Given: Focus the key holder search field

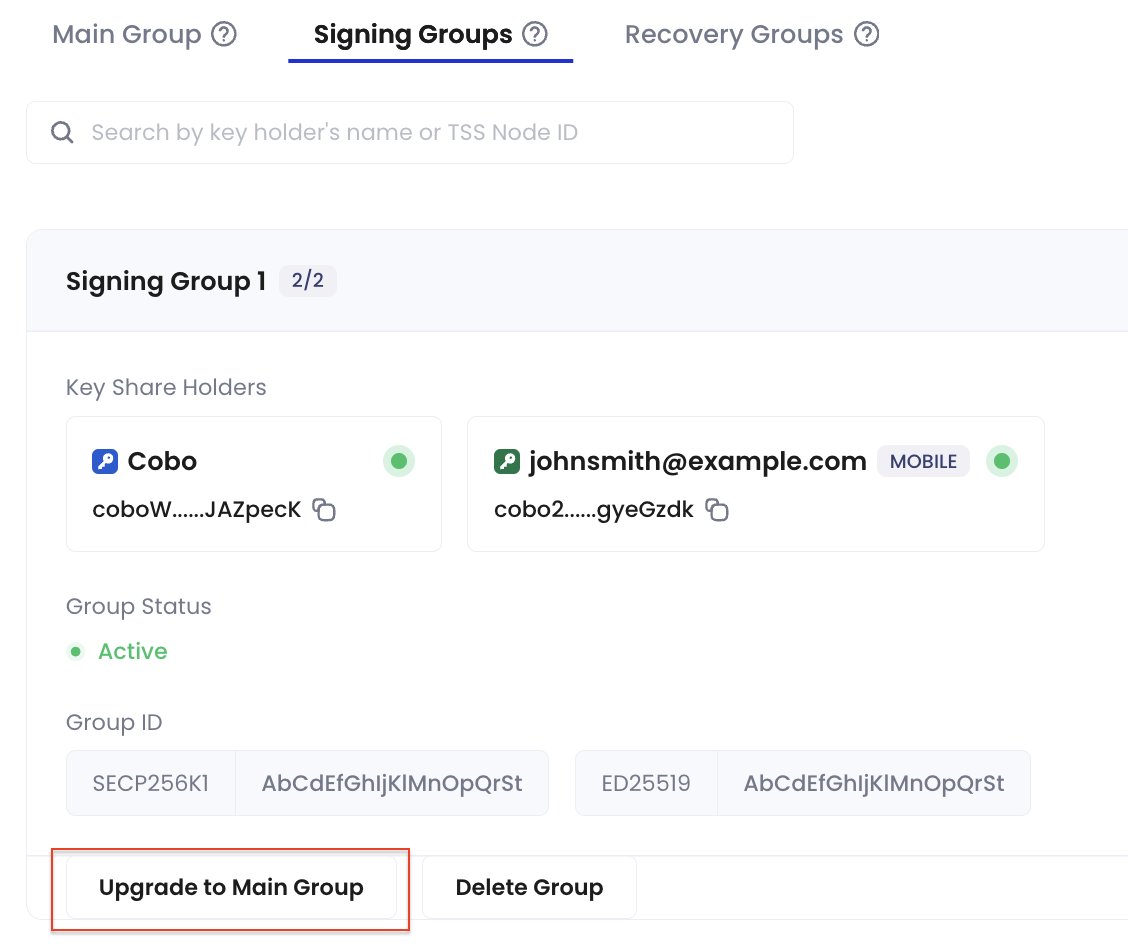Looking at the screenshot, I should pos(410,132).
